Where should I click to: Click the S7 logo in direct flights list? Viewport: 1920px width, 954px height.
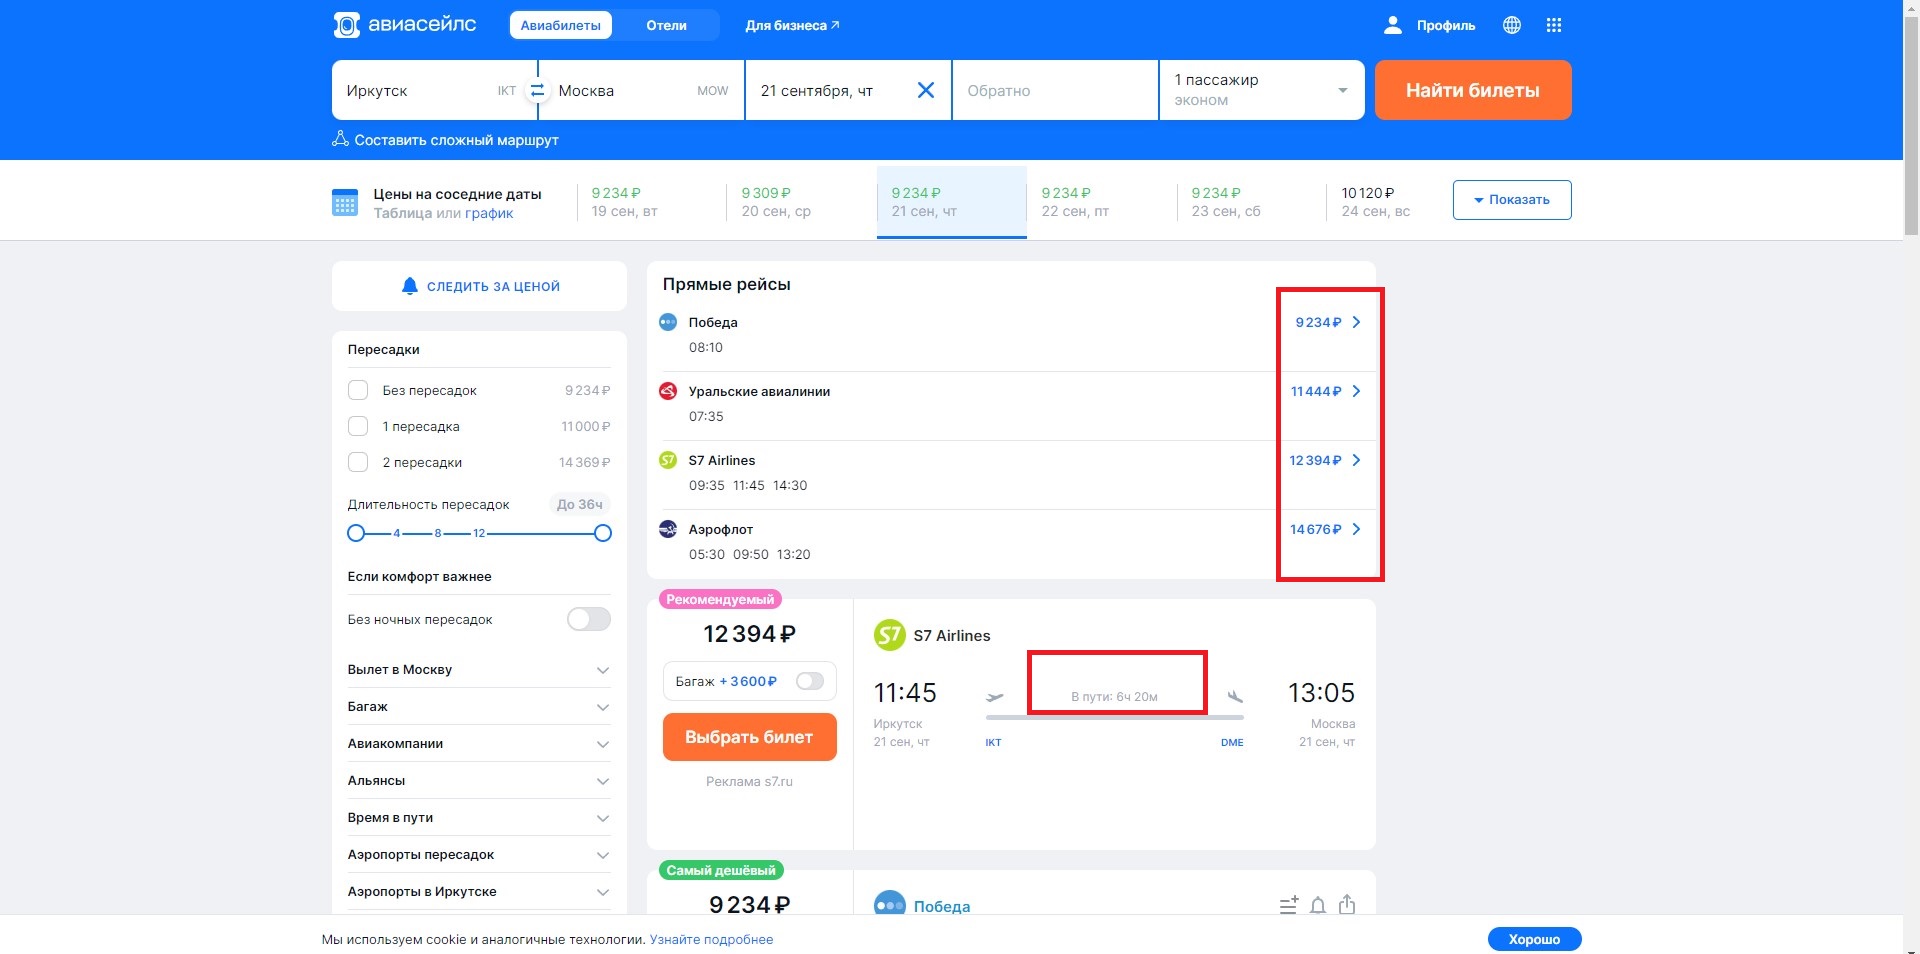pyautogui.click(x=668, y=460)
